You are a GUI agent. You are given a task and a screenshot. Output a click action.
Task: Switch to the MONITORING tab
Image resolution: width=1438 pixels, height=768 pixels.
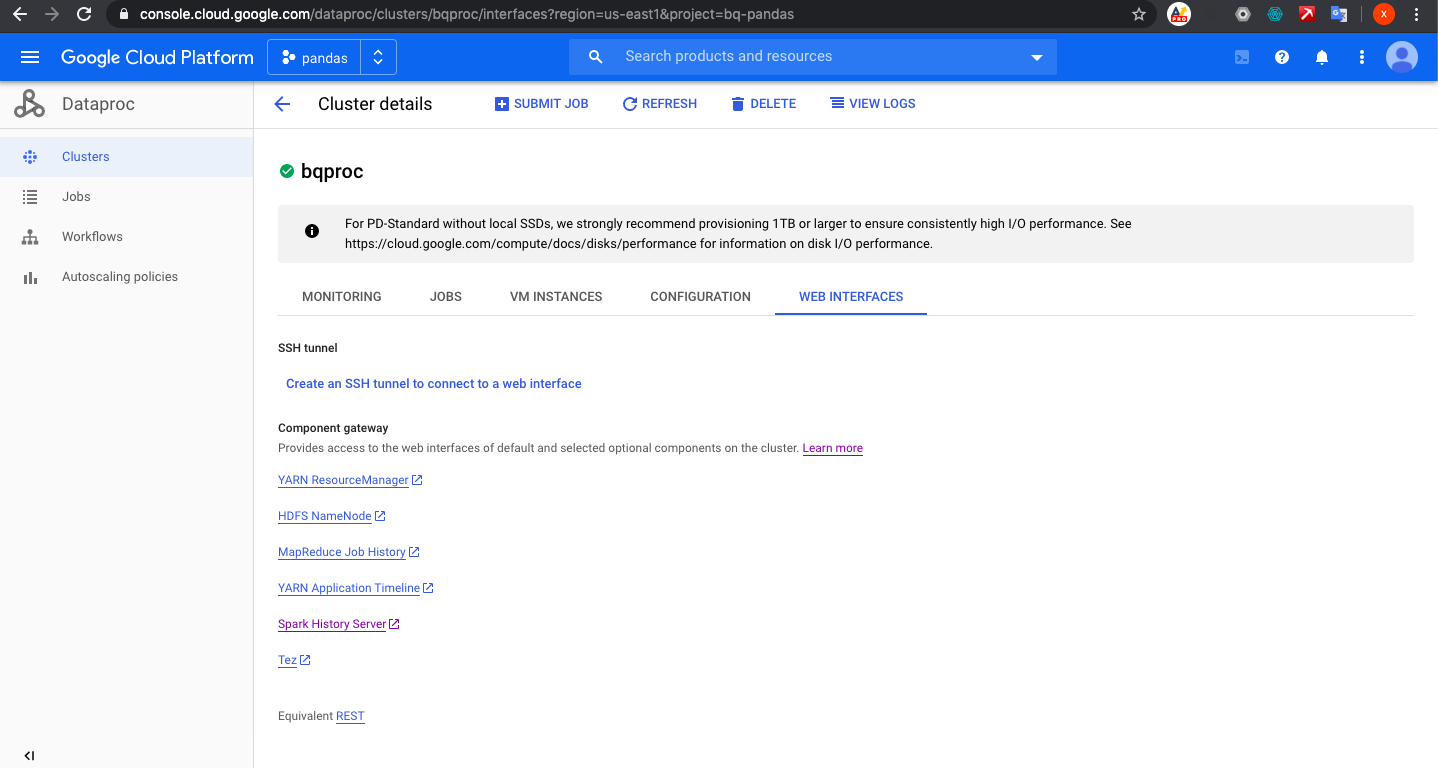[342, 297]
